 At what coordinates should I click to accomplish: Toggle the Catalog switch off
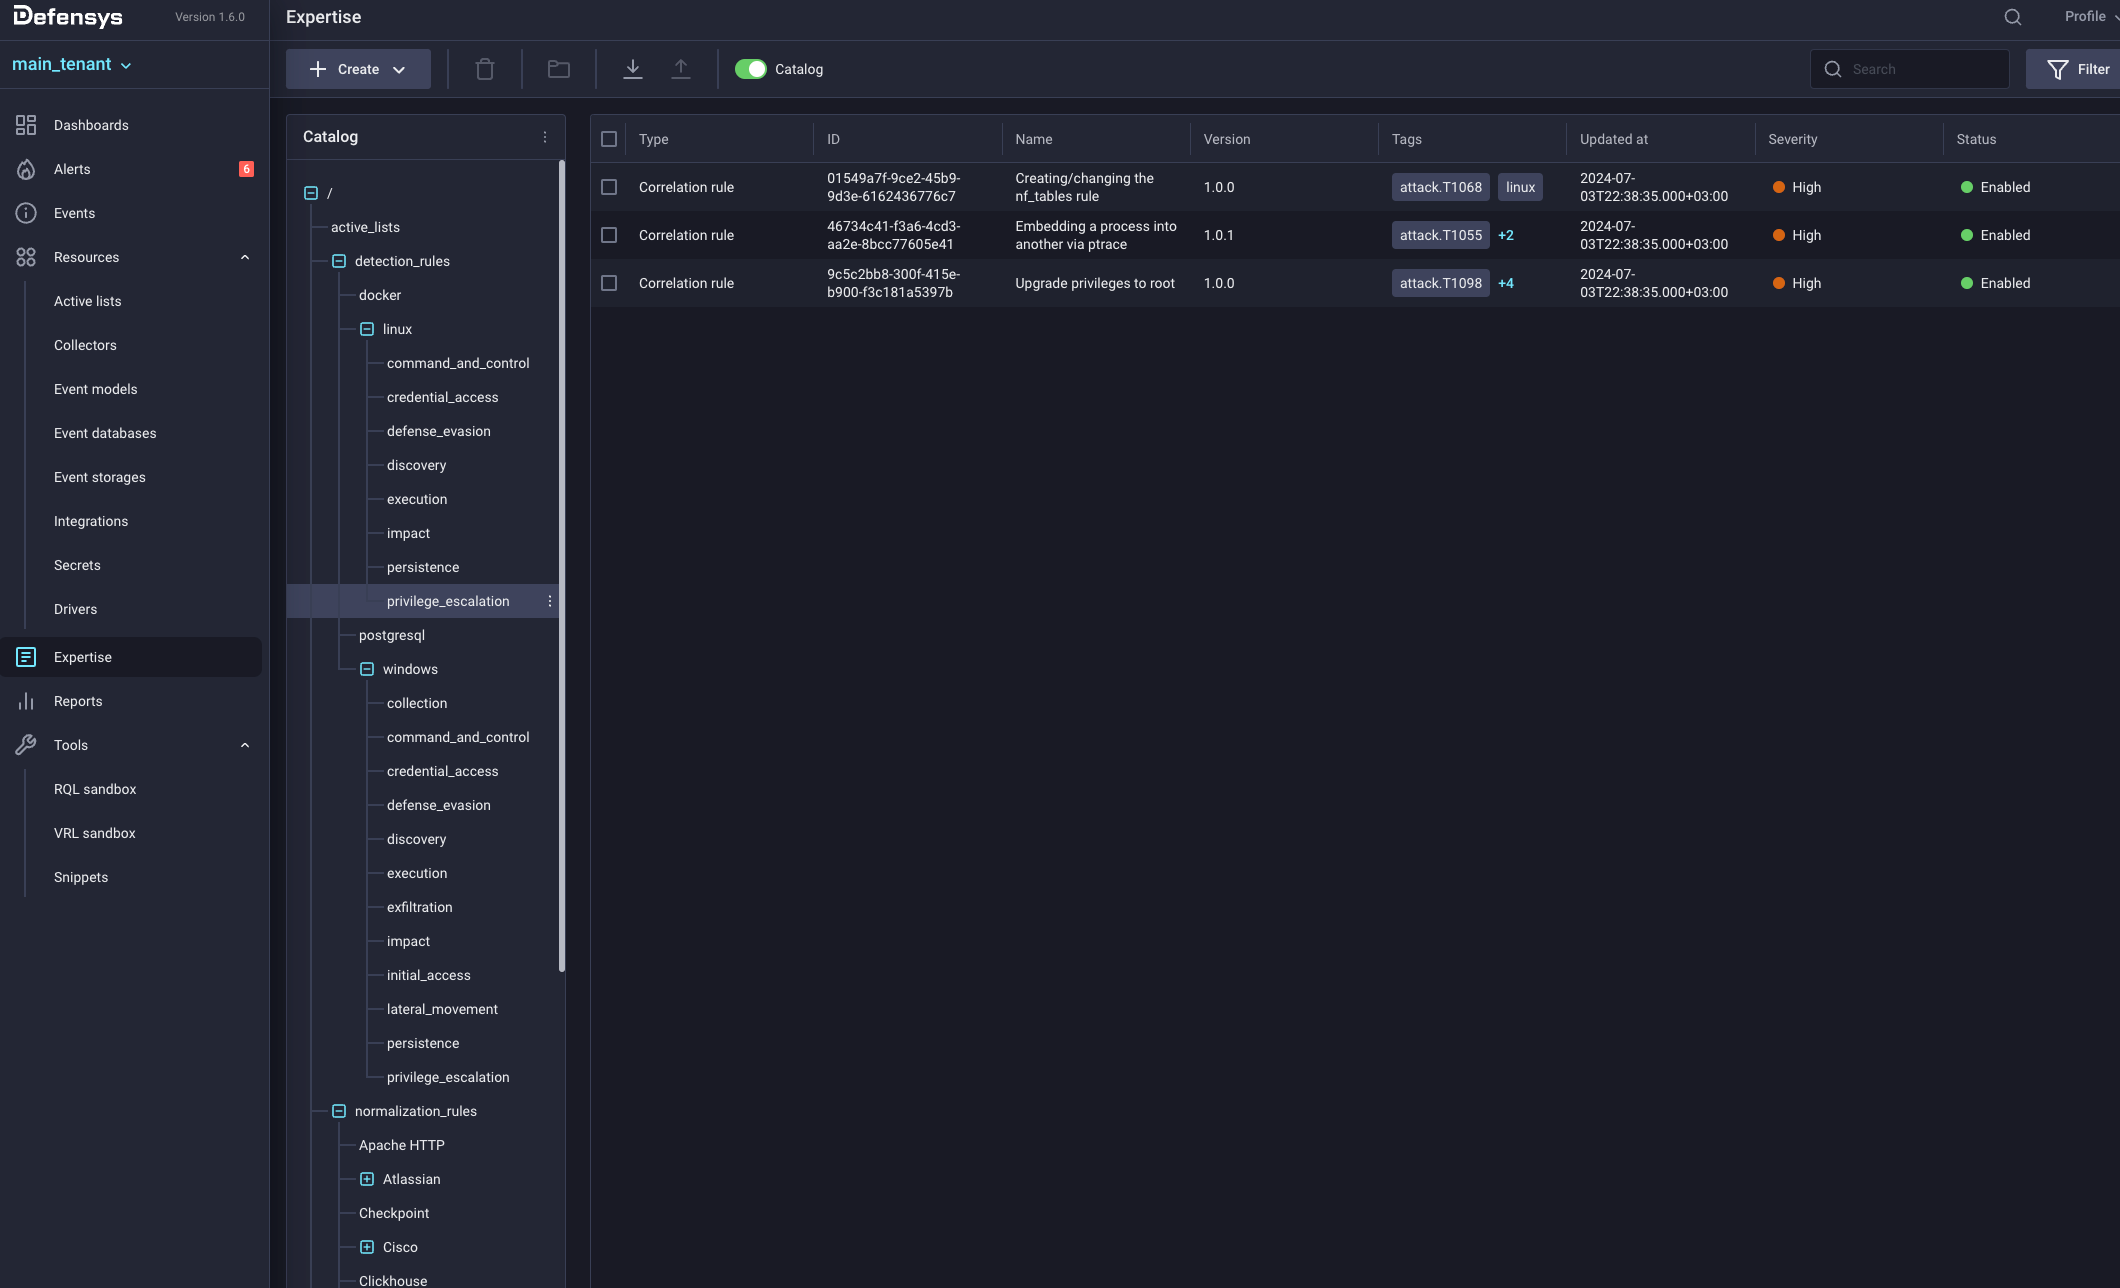pos(750,69)
